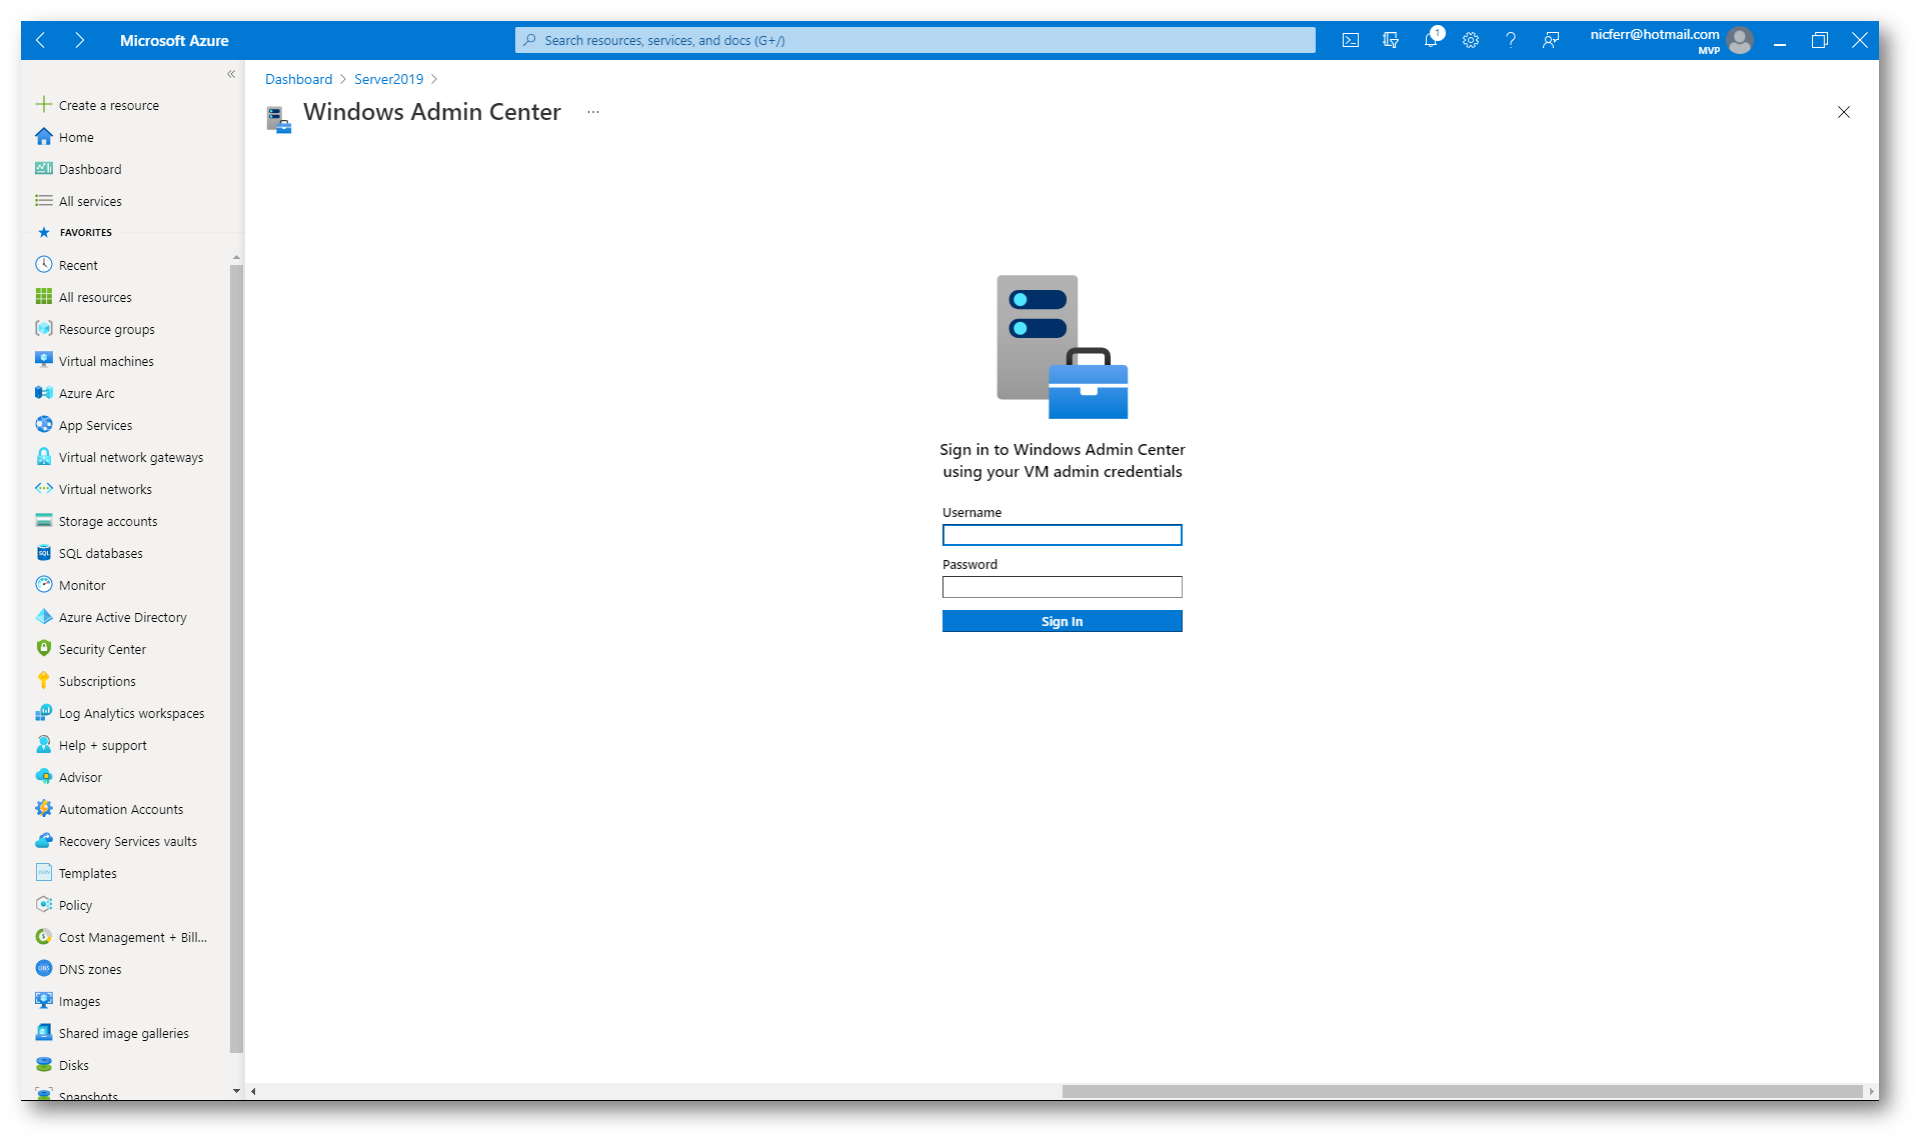
Task: Open Directory and subscription filter icon
Action: point(1390,40)
